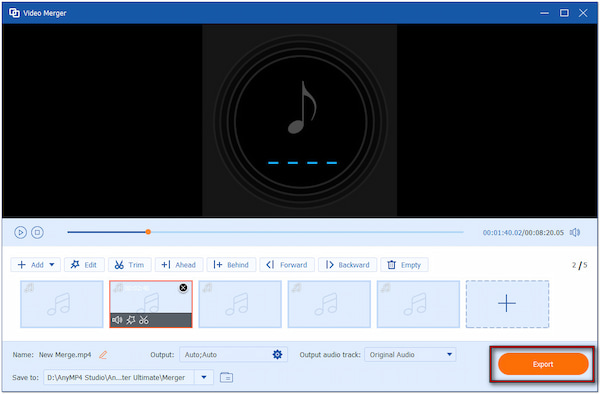Expand the Save to path dropdown arrow

click(204, 378)
